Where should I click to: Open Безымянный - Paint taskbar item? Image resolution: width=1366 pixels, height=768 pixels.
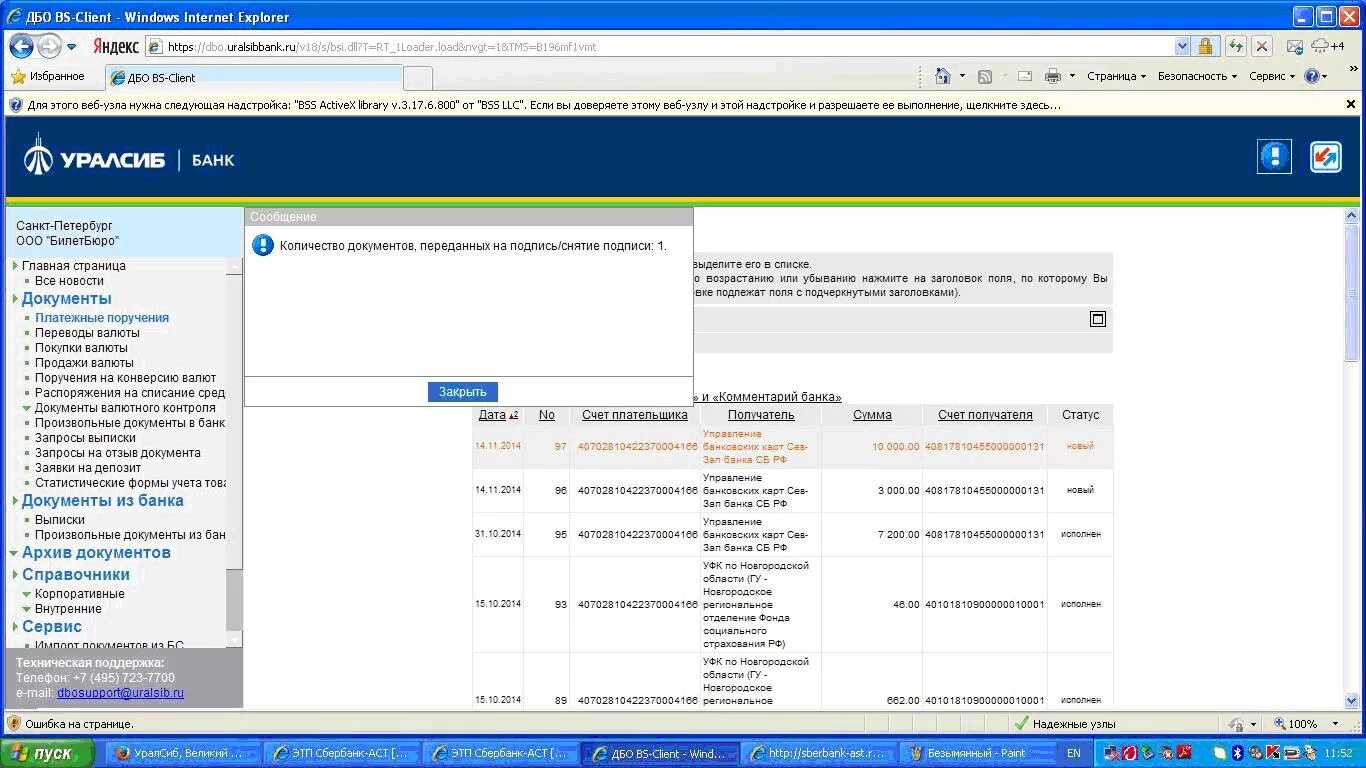click(979, 753)
